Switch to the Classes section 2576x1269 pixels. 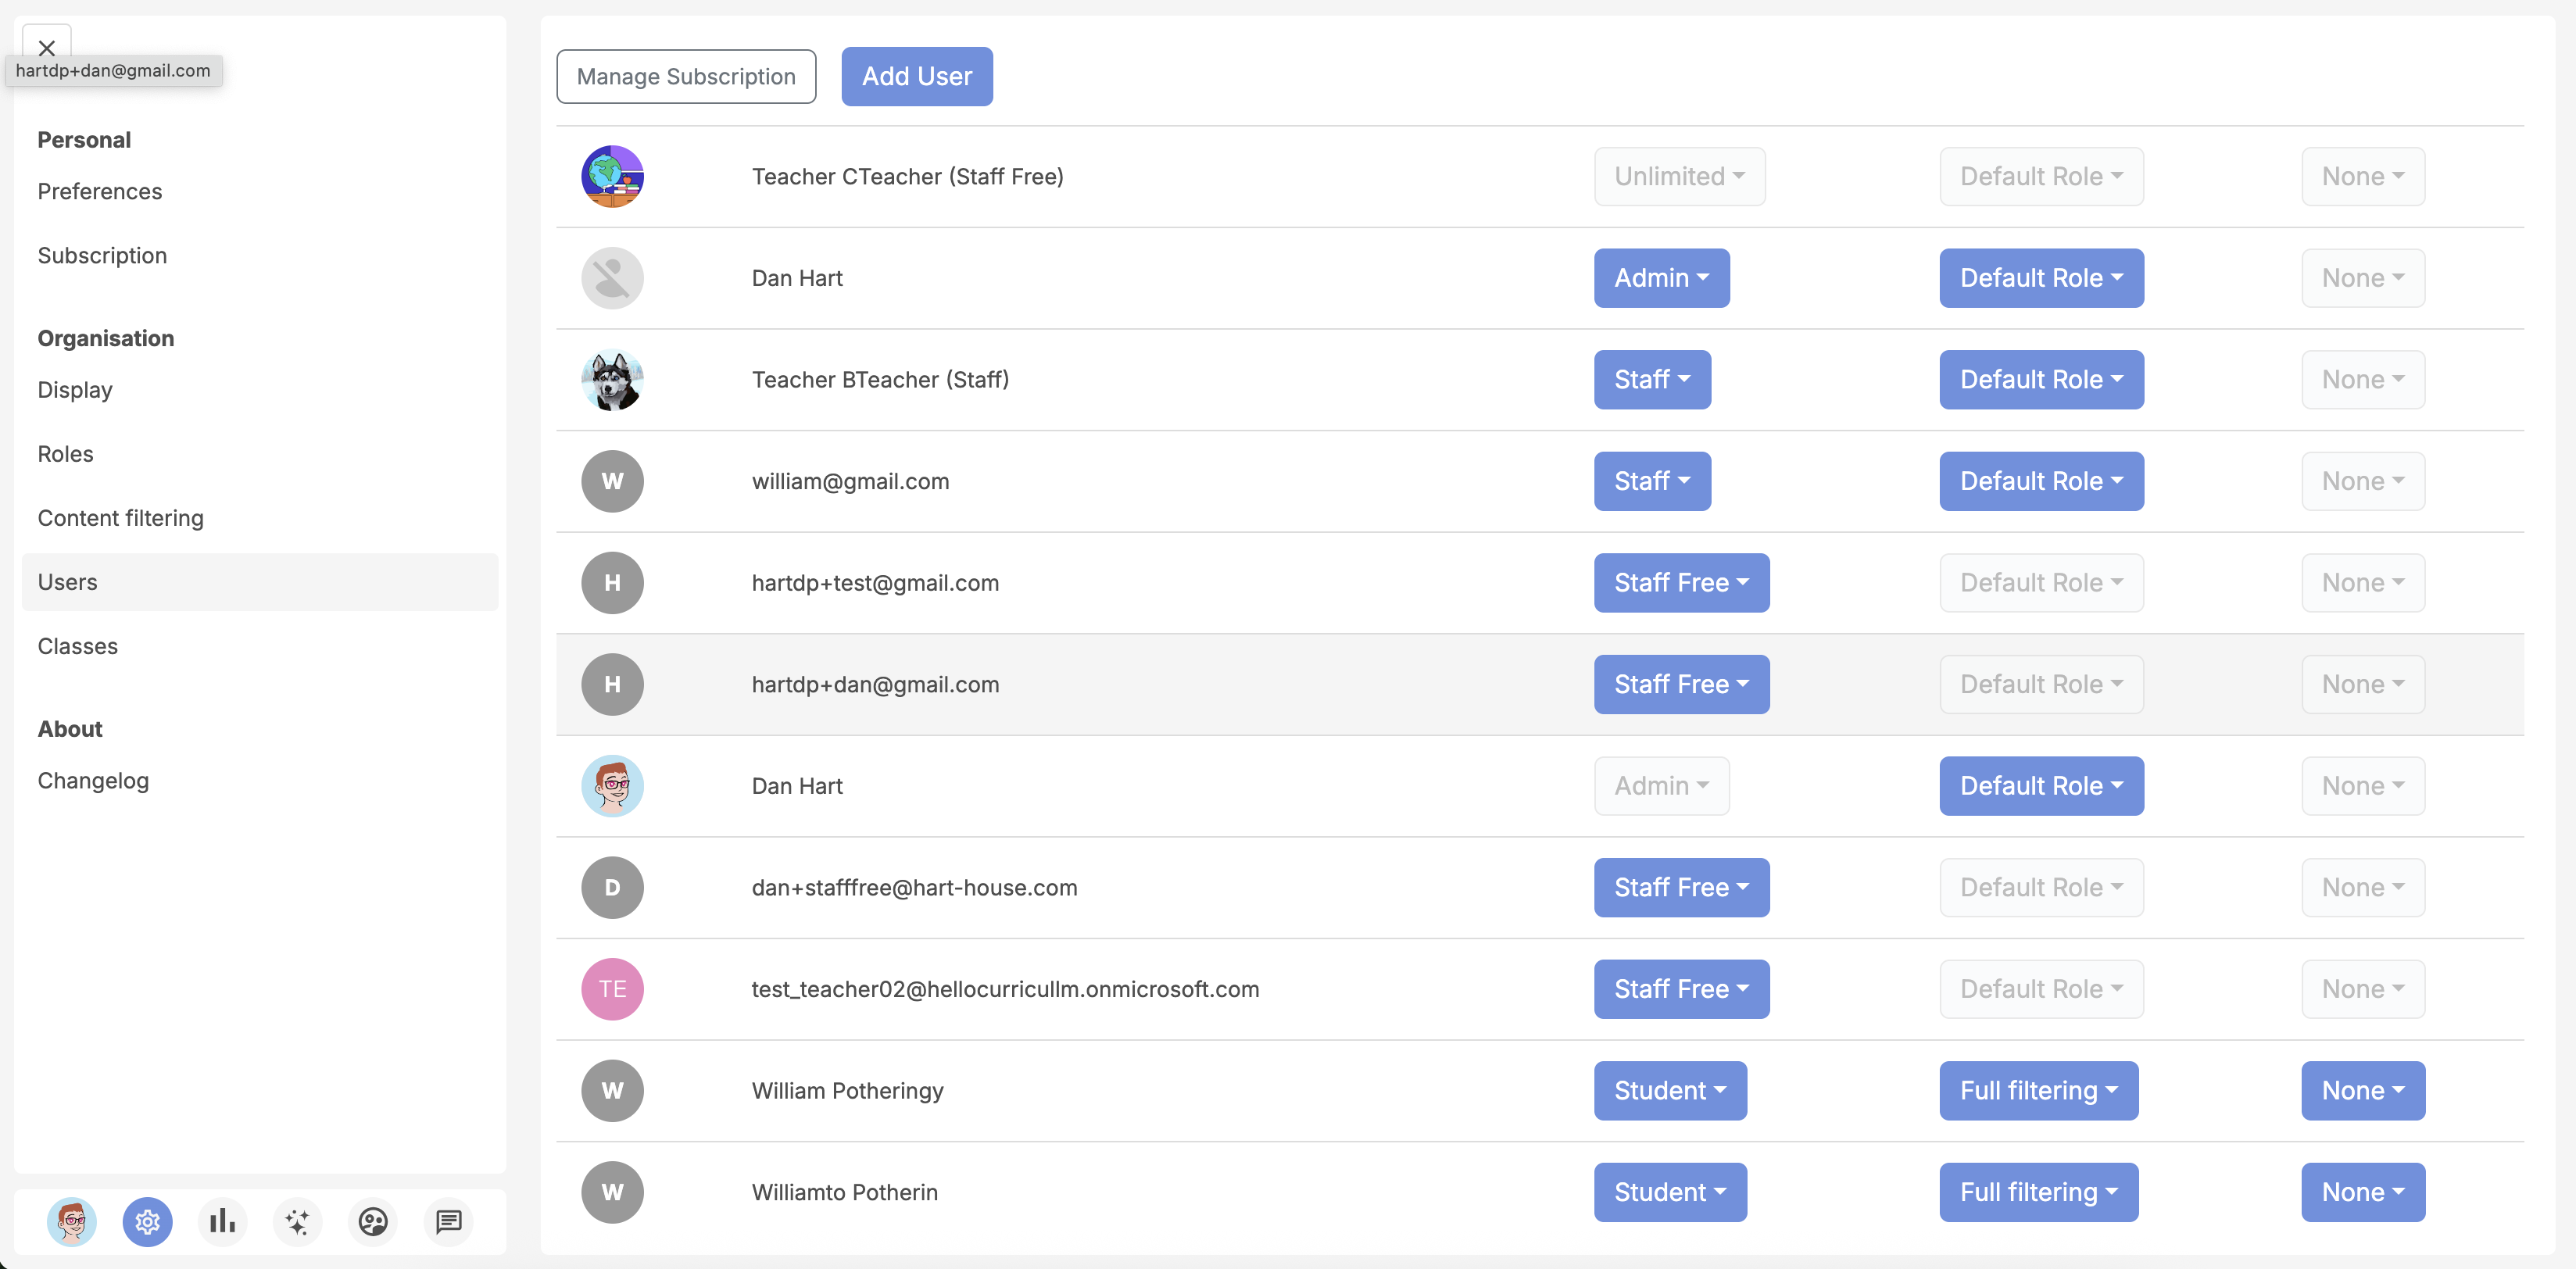[78, 646]
